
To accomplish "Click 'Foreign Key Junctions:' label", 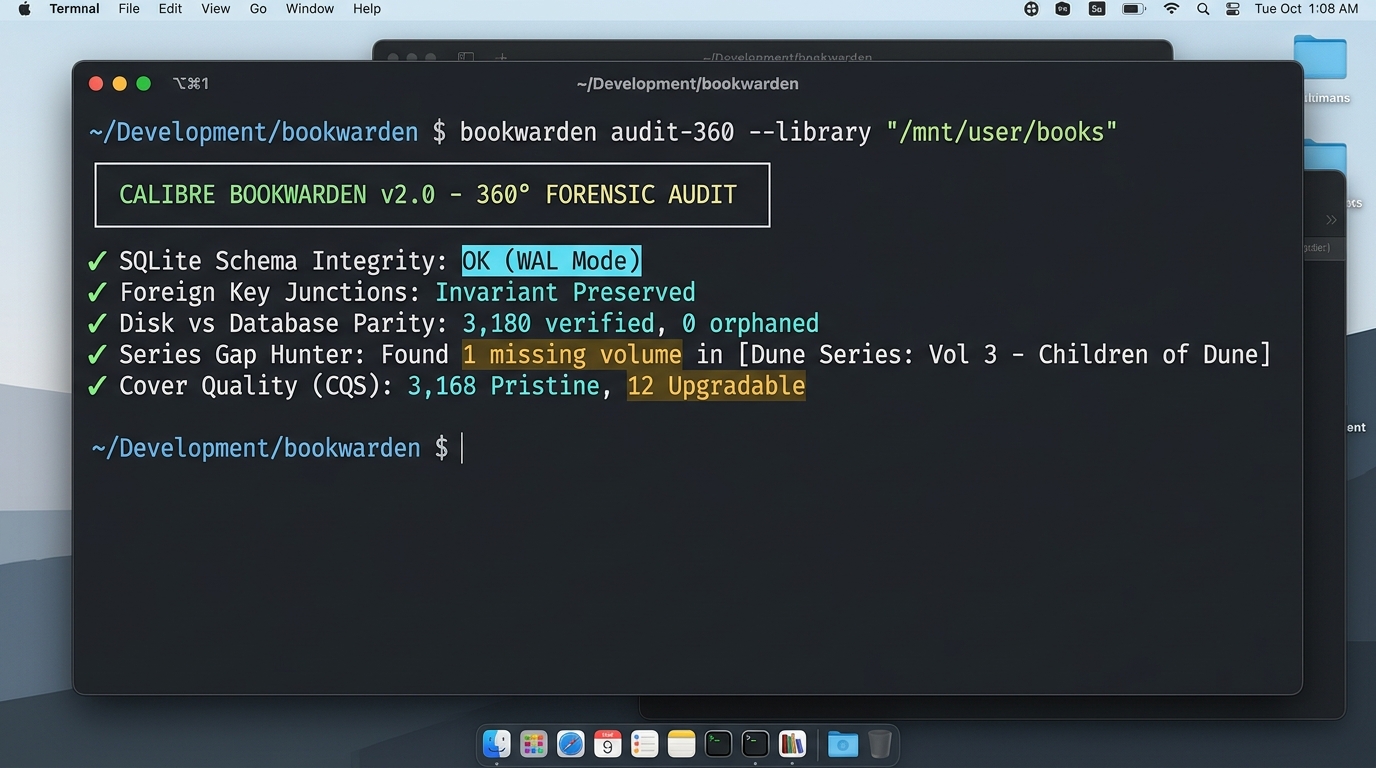I will pyautogui.click(x=269, y=292).
